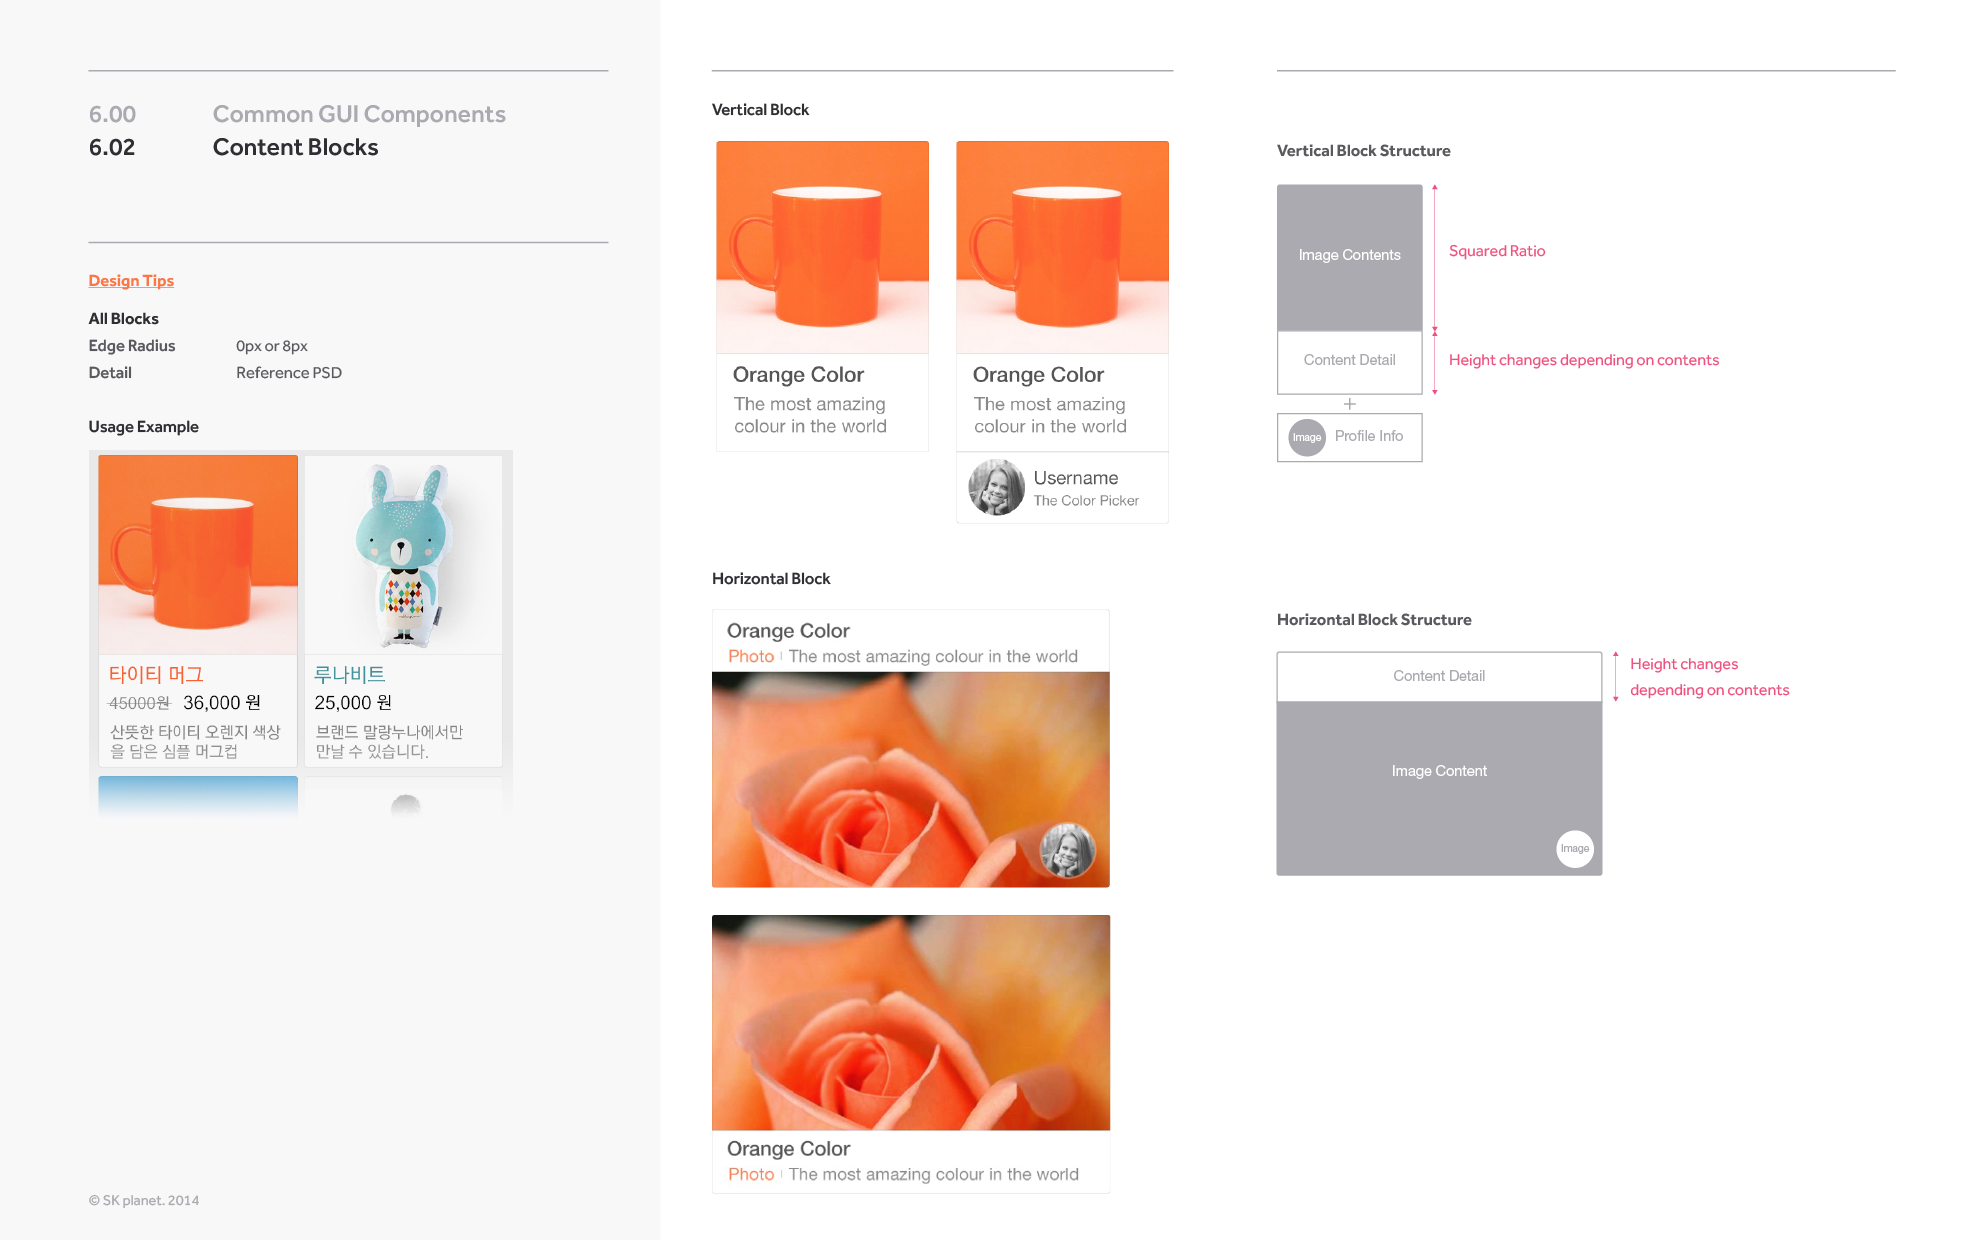Click the gray 'Image' circle in Profile Info
1984x1240 pixels.
pos(1307,437)
